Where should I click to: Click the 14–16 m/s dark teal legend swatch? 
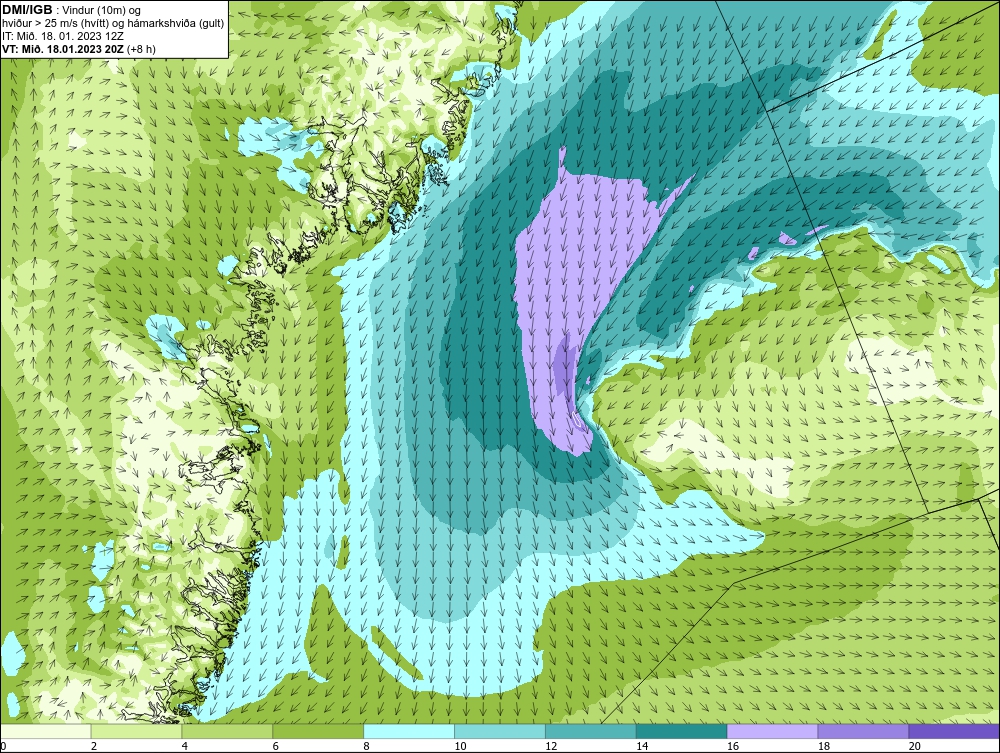[682, 731]
